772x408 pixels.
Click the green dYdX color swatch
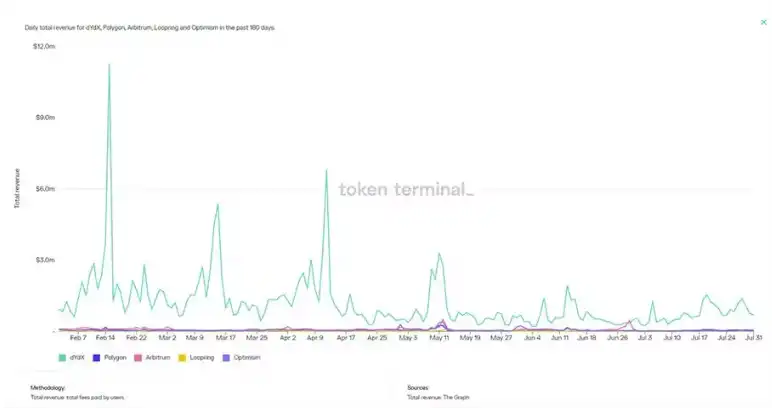click(x=62, y=358)
